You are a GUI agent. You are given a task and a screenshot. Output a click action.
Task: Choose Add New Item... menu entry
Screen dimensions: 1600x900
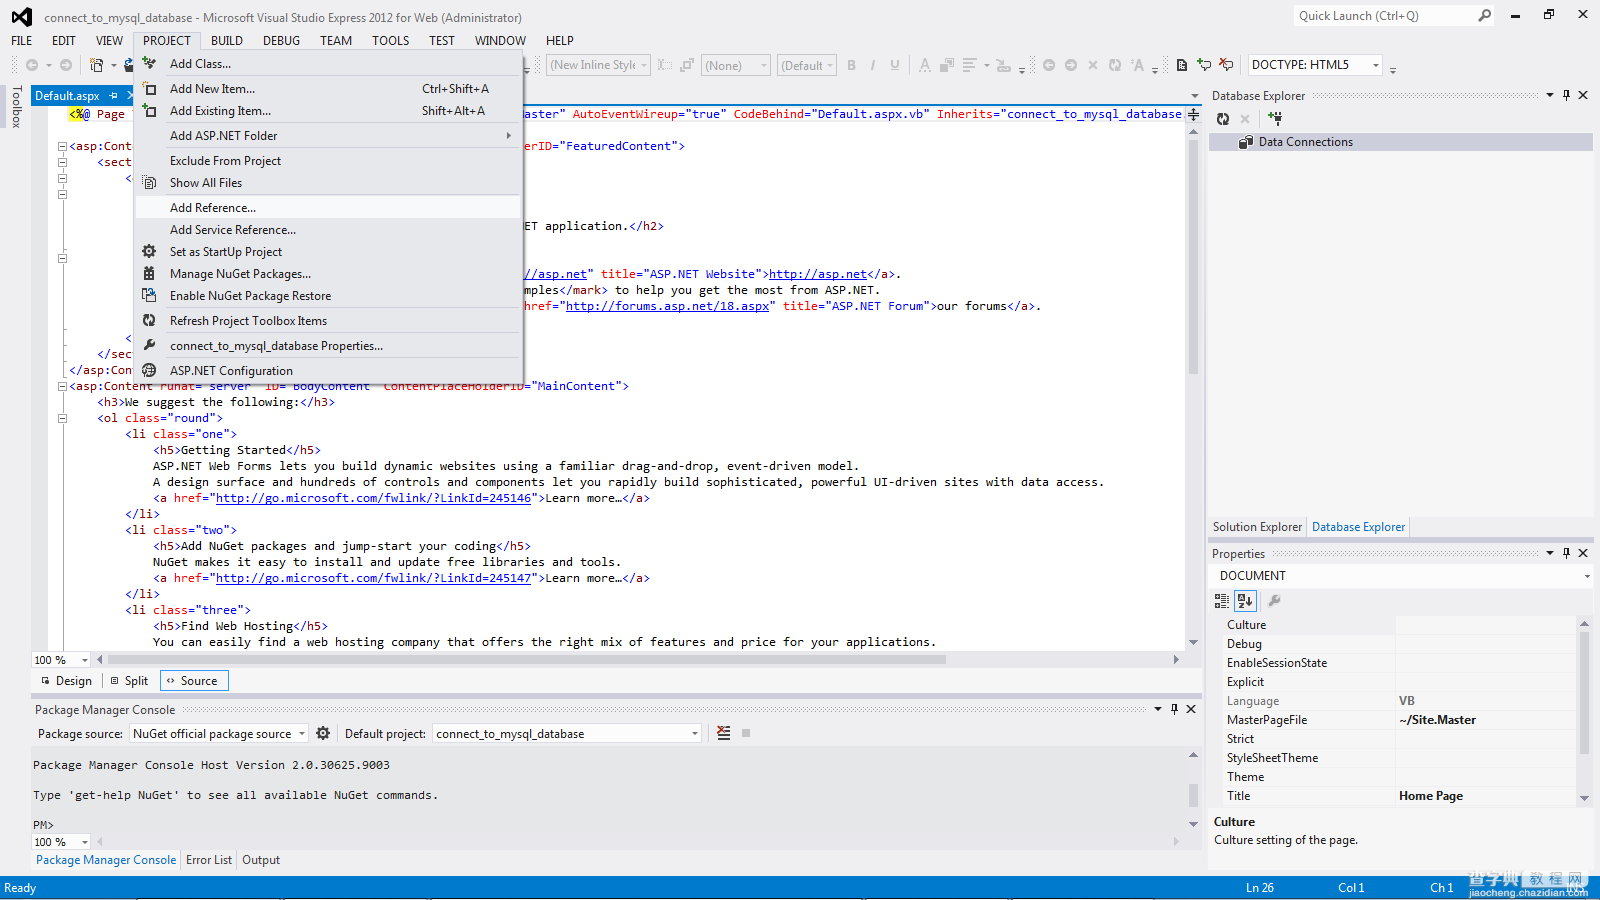tap(328, 89)
